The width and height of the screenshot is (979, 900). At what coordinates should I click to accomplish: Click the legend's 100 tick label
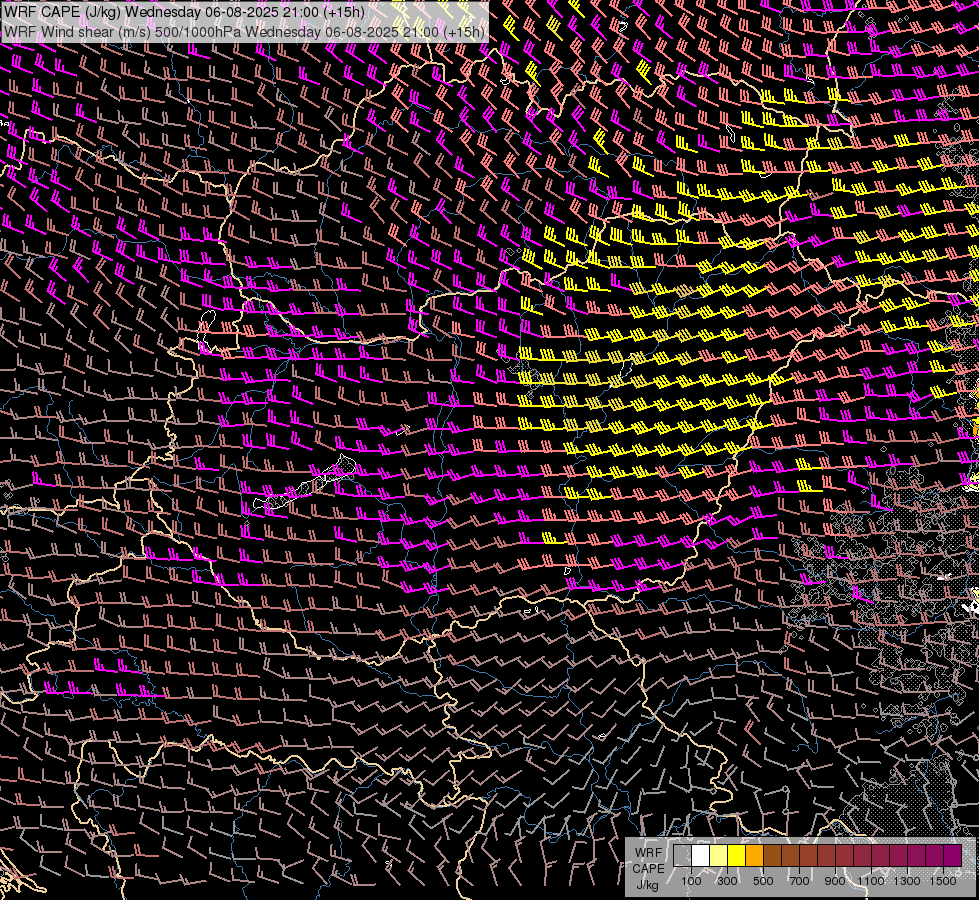pyautogui.click(x=691, y=881)
